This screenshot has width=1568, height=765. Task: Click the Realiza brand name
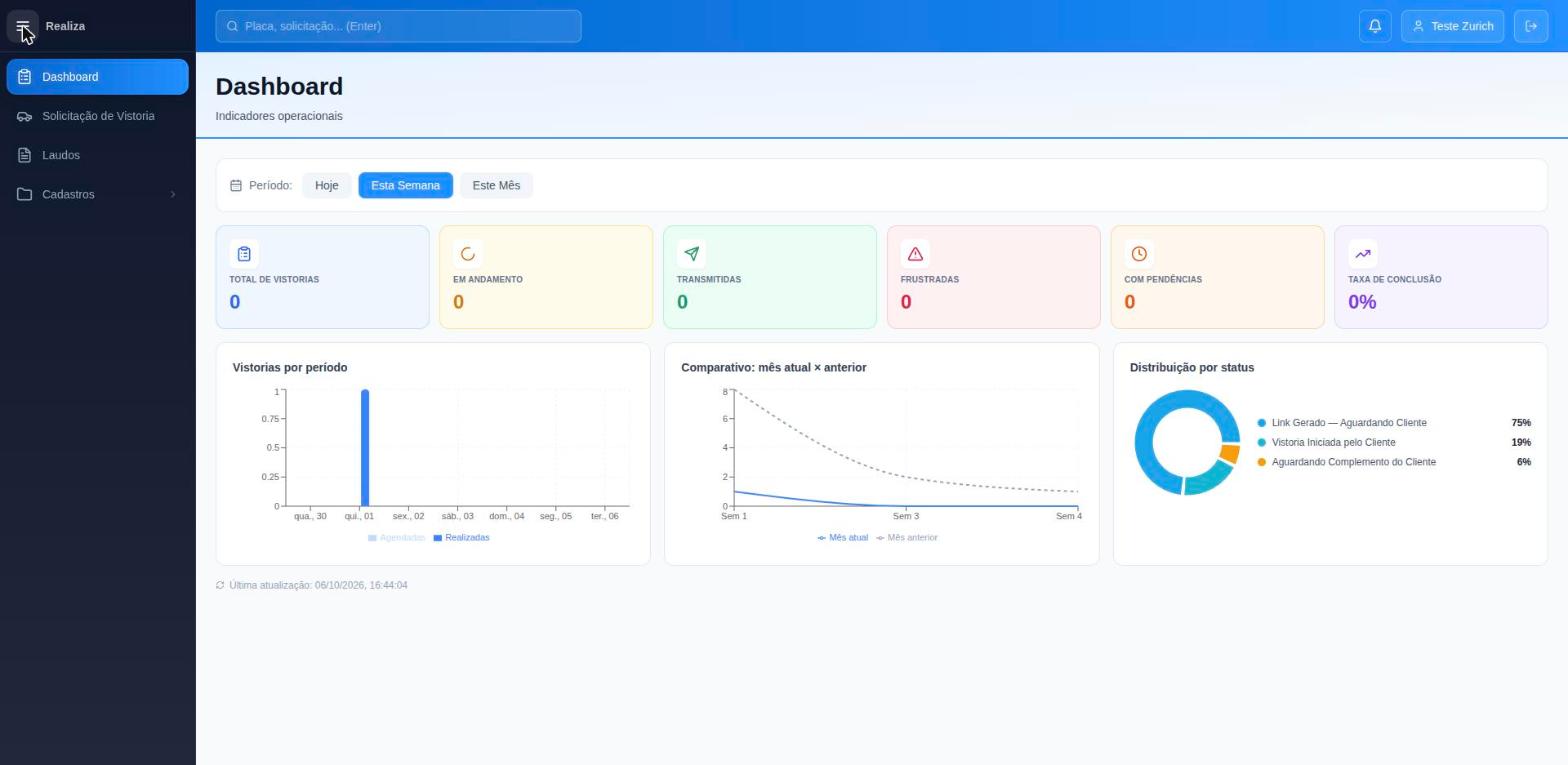tap(65, 26)
